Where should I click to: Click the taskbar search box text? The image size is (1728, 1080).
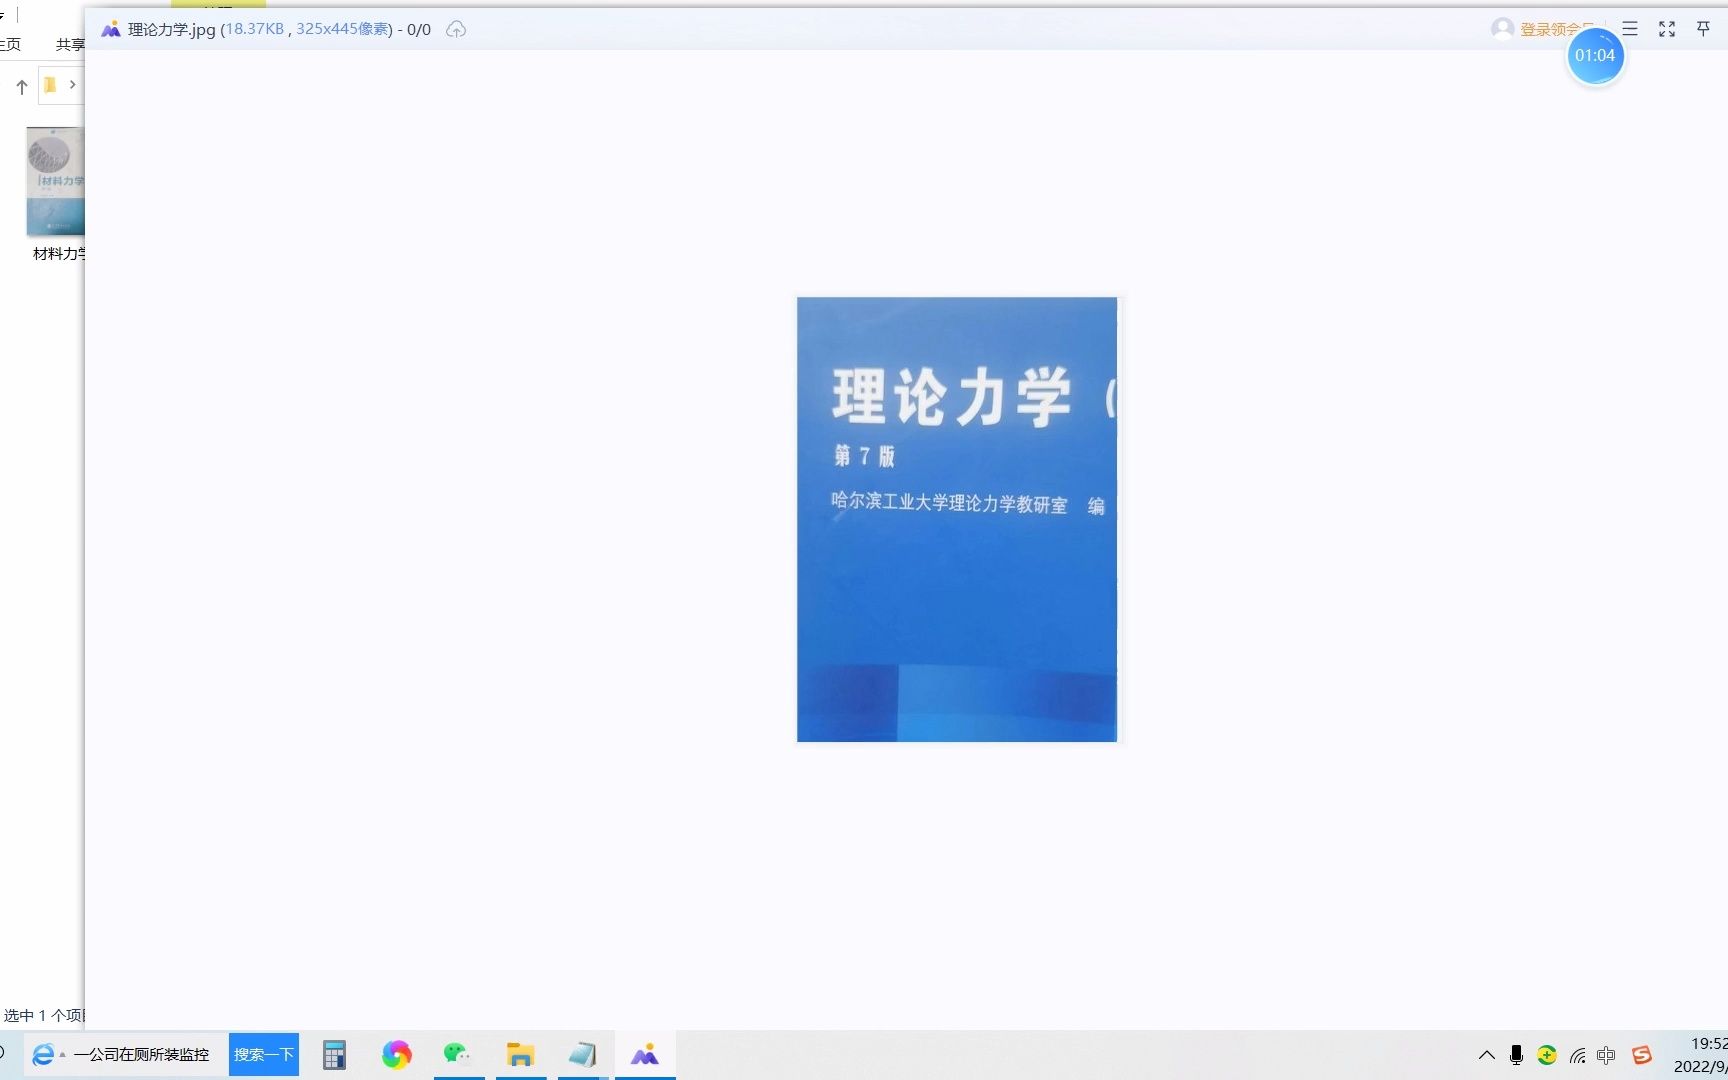(x=141, y=1055)
